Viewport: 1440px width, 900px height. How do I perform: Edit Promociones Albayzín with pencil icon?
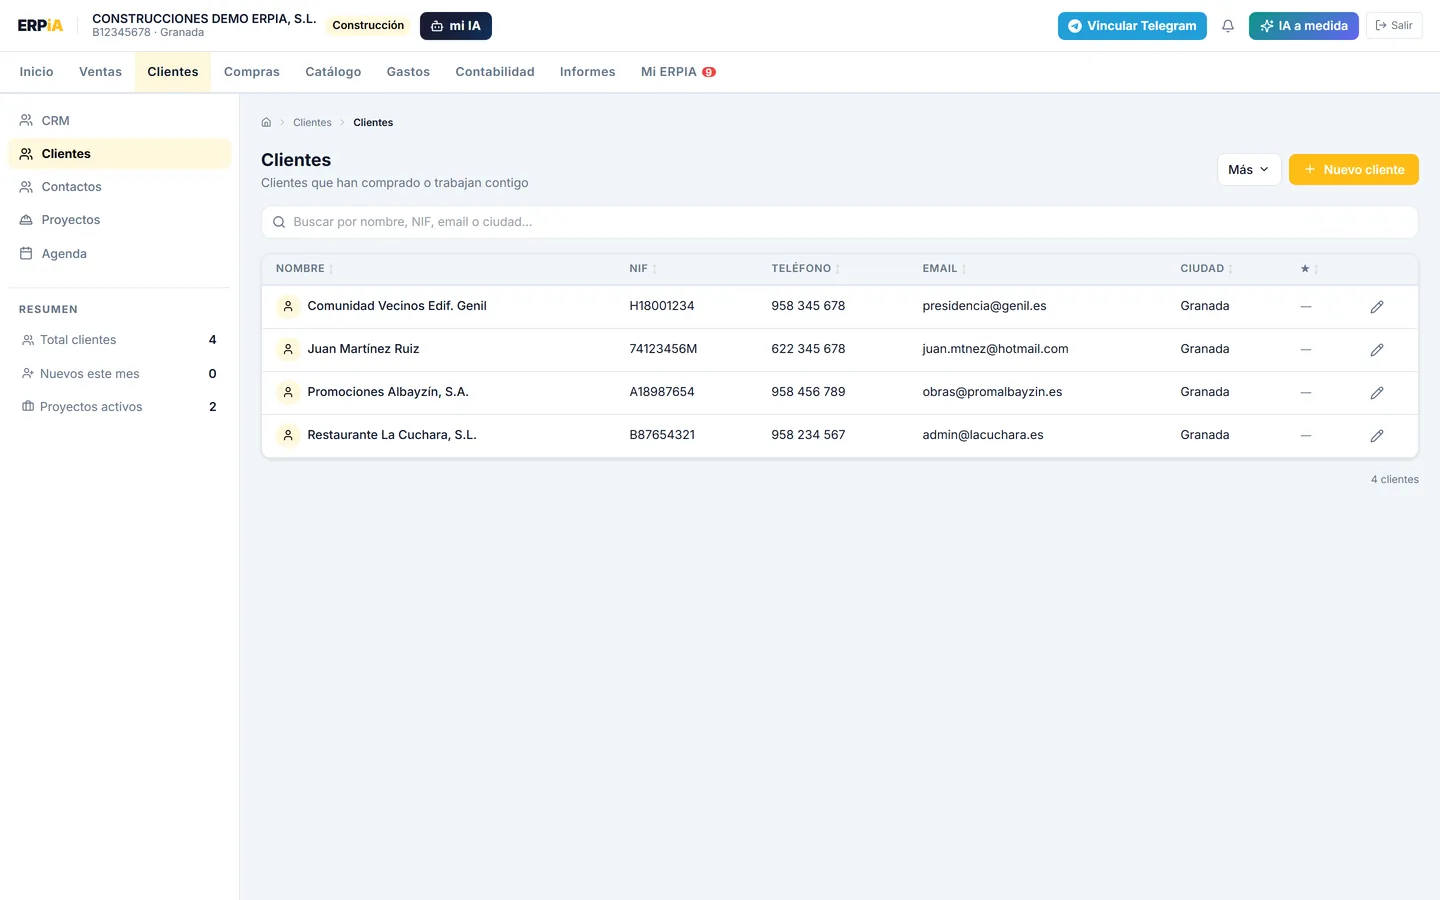tap(1377, 393)
